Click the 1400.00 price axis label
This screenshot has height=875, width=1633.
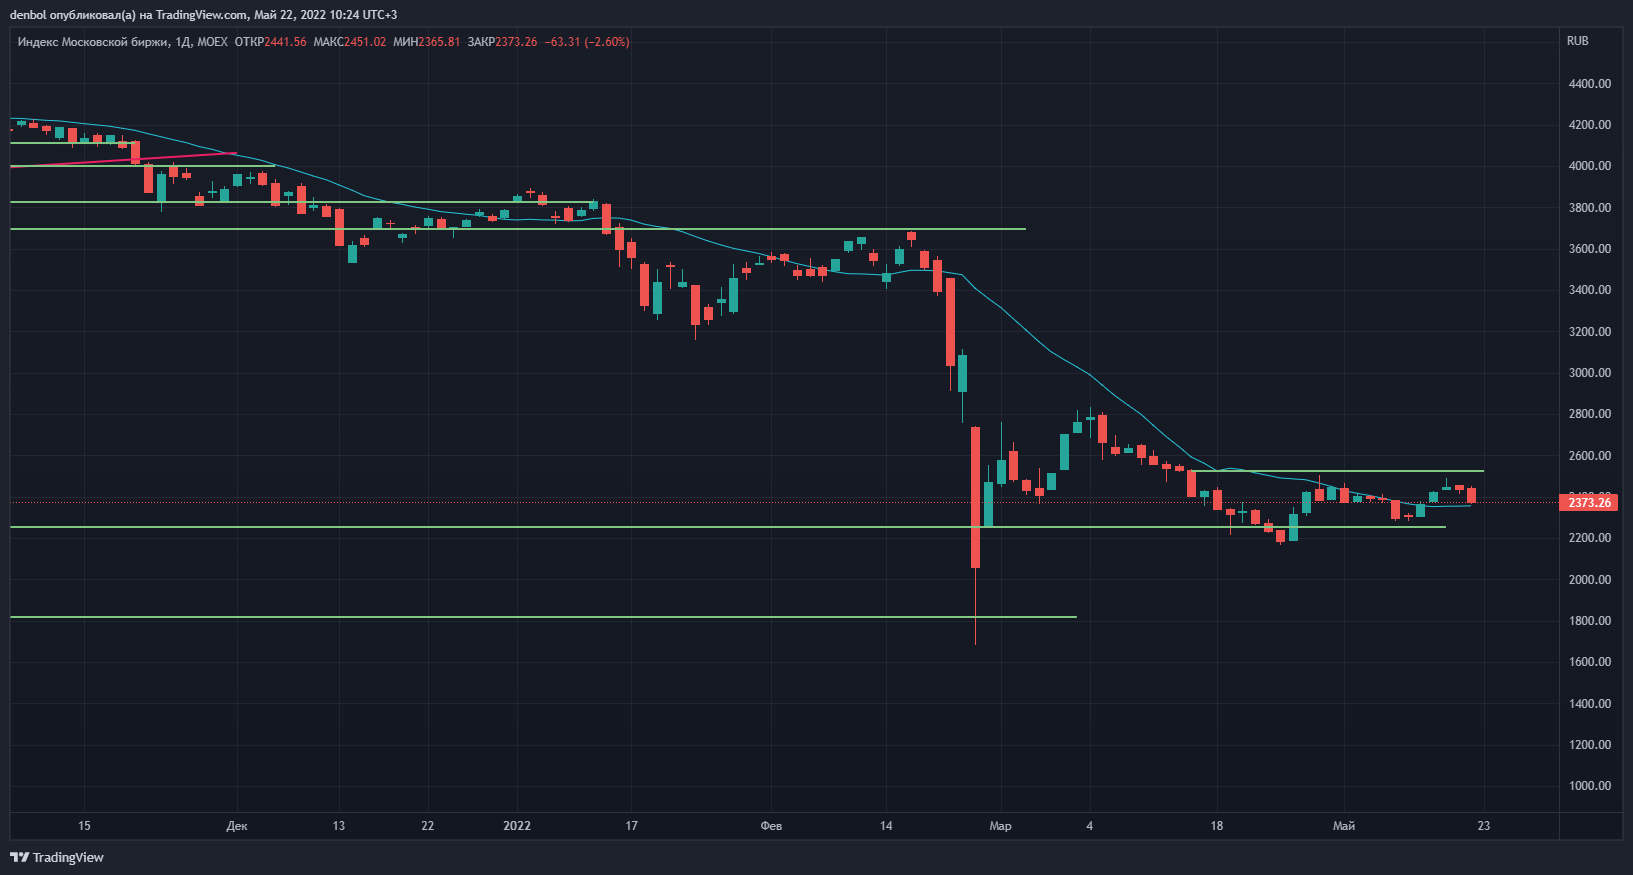(x=1590, y=704)
